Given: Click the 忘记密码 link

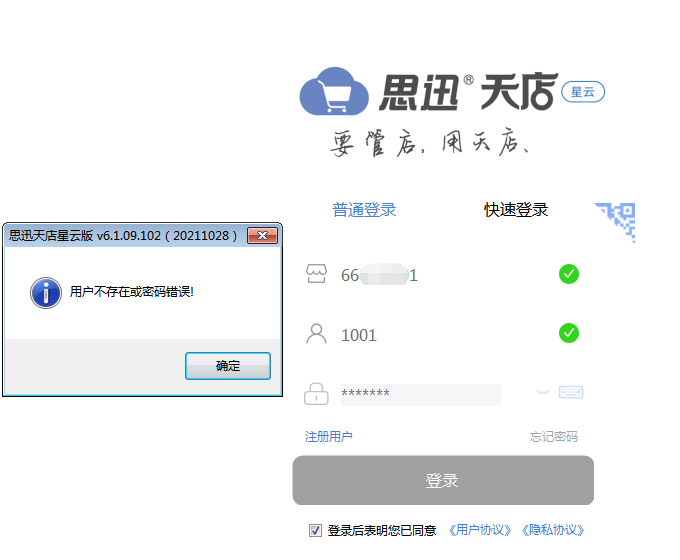Looking at the screenshot, I should tap(553, 436).
